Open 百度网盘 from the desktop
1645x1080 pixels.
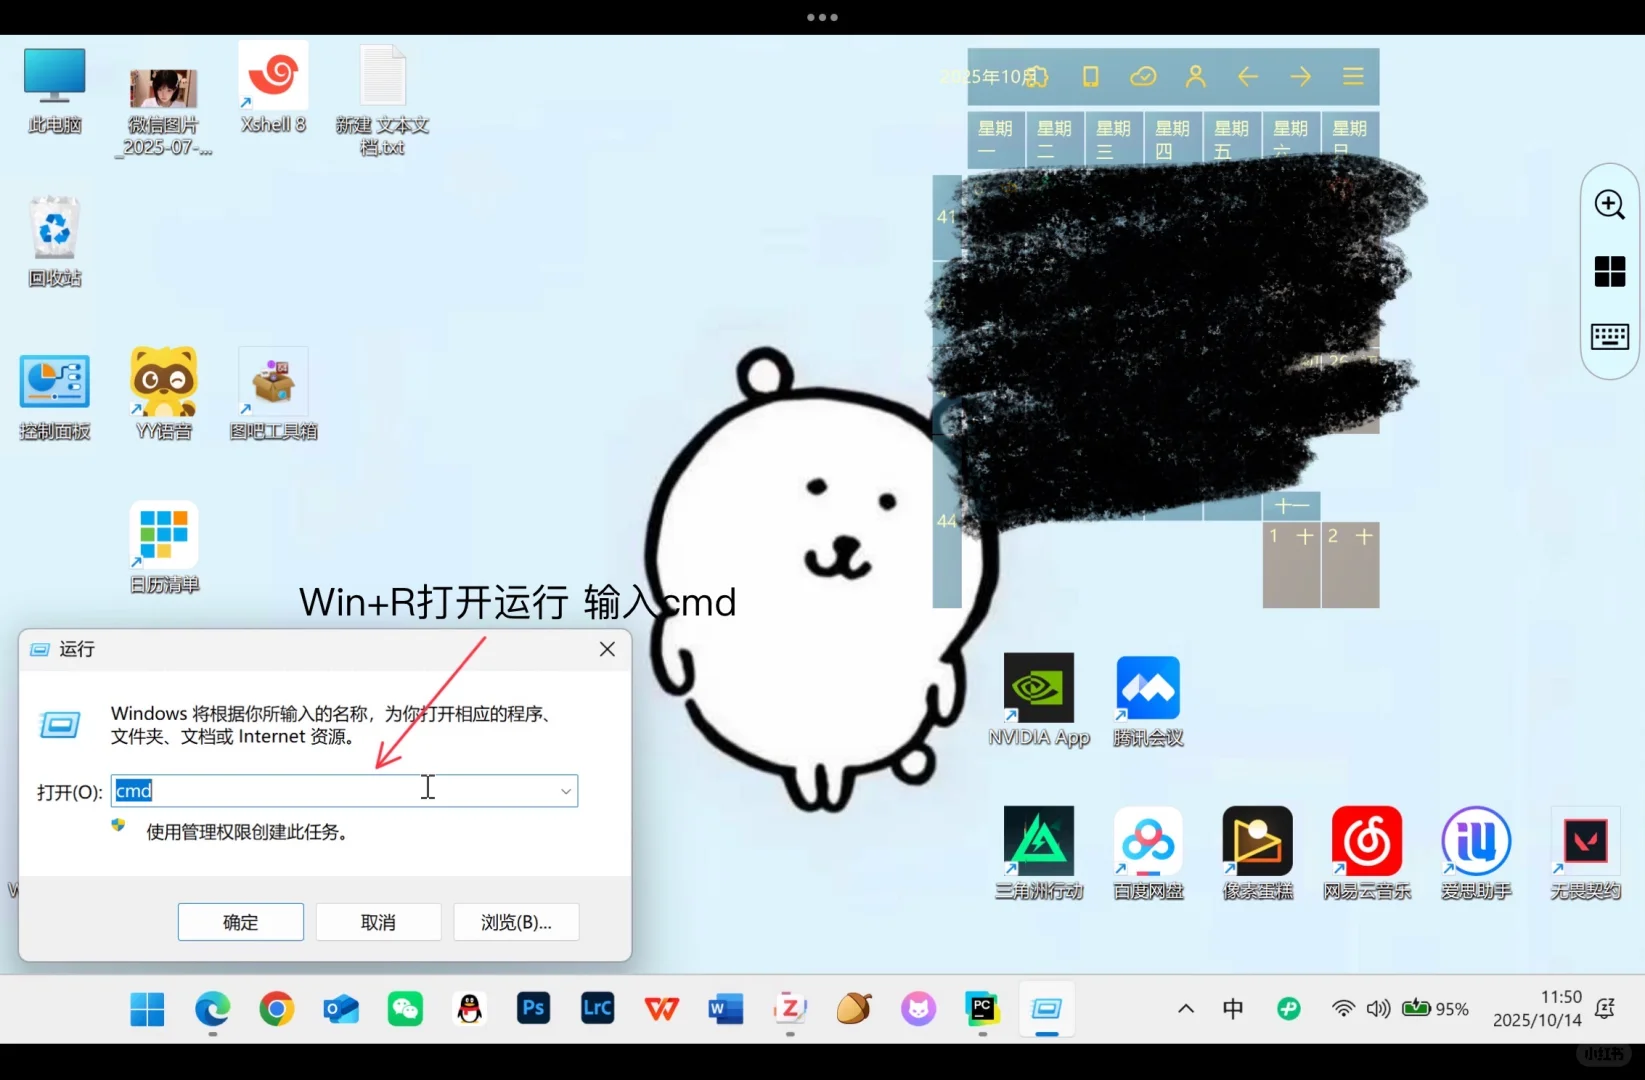tap(1147, 843)
